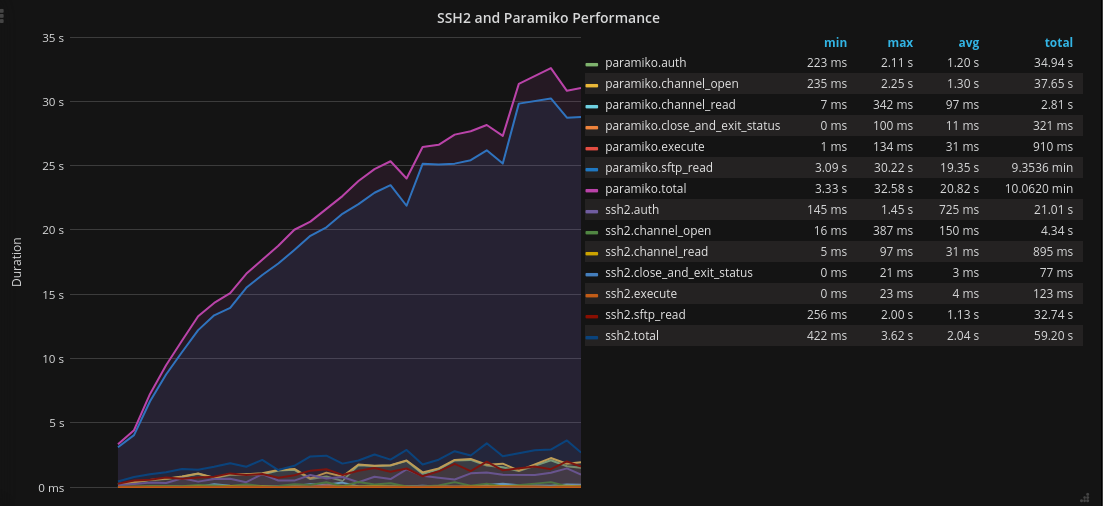Click the ssh2.sftp_read legend label
This screenshot has width=1103, height=506.
coord(645,315)
